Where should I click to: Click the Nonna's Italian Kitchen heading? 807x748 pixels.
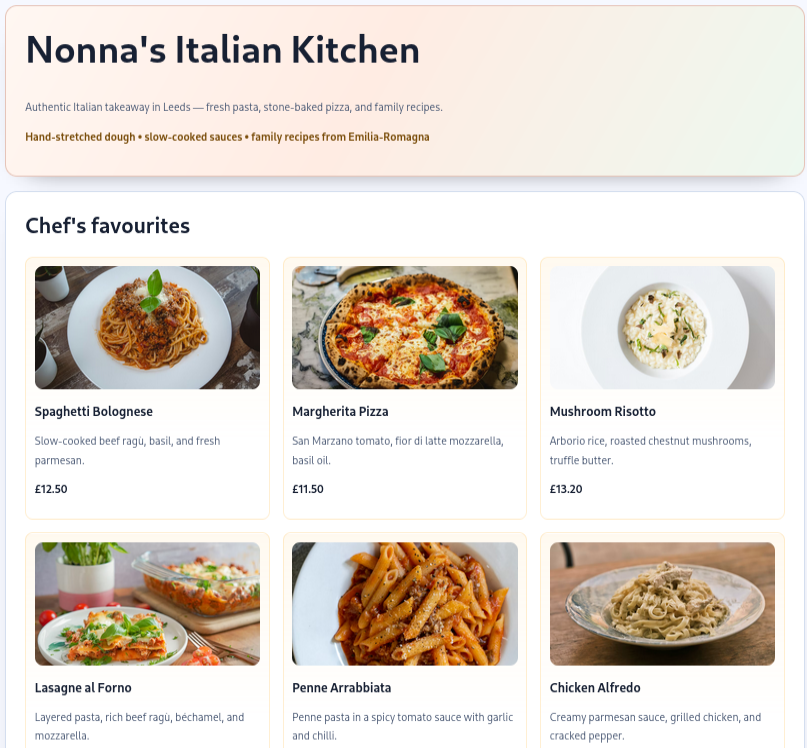(x=223, y=49)
